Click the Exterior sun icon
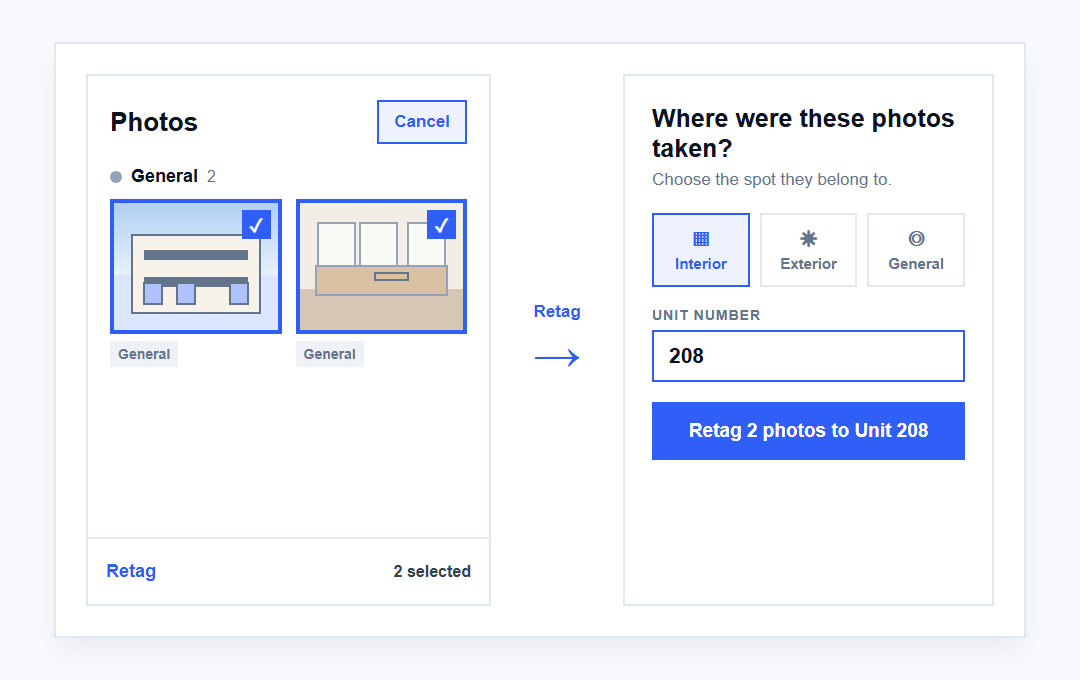1080x680 pixels. coord(808,239)
